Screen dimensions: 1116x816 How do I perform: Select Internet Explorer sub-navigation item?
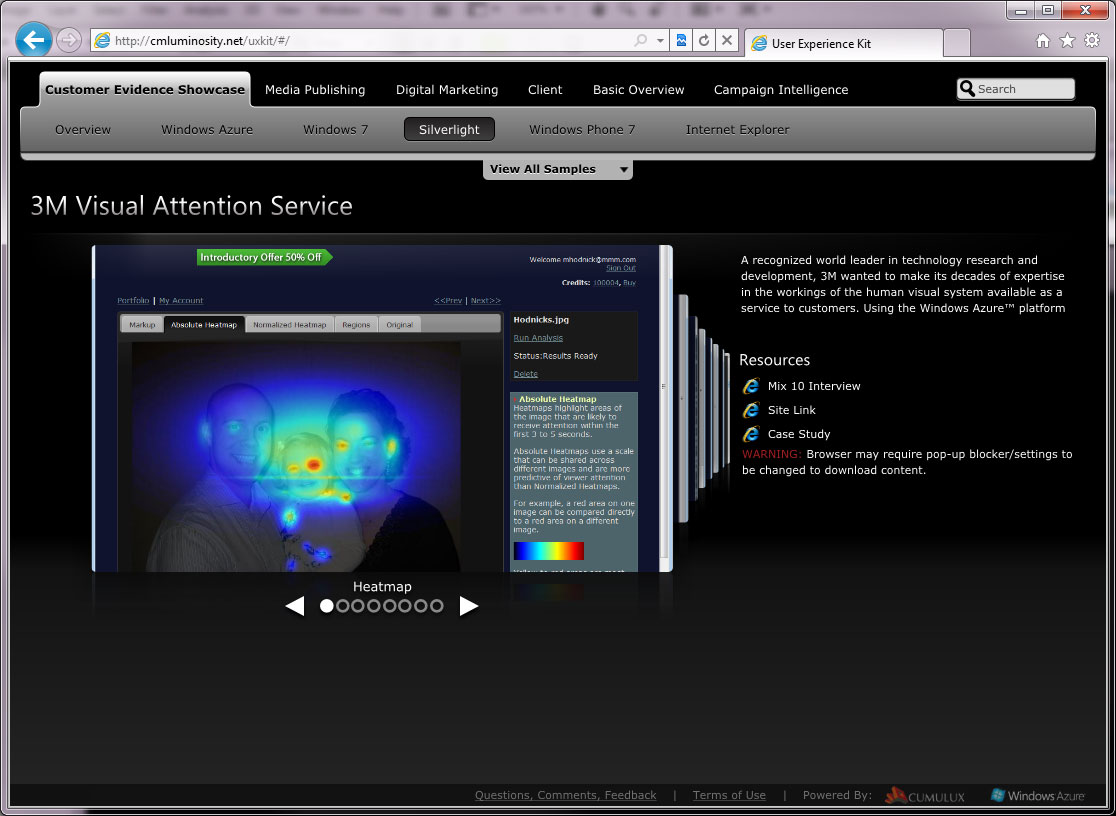pos(738,130)
